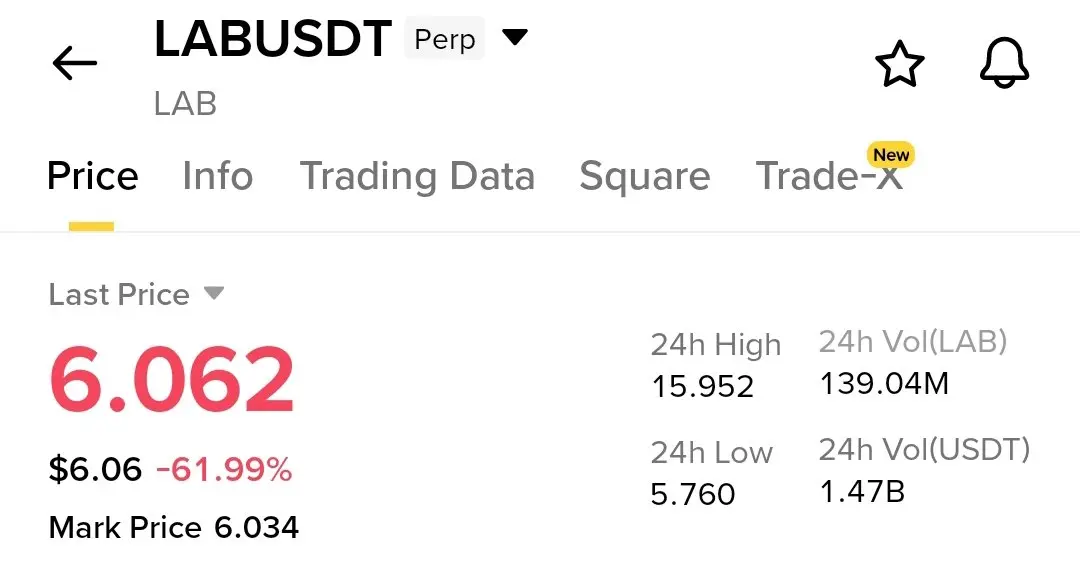Click the large red 6.062 price
The image size is (1080, 572).
172,380
